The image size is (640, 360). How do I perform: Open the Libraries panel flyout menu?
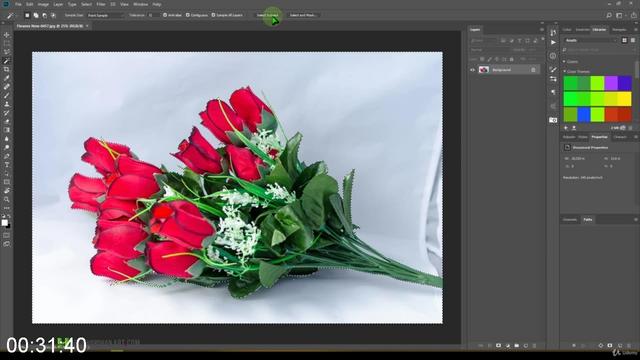point(636,29)
